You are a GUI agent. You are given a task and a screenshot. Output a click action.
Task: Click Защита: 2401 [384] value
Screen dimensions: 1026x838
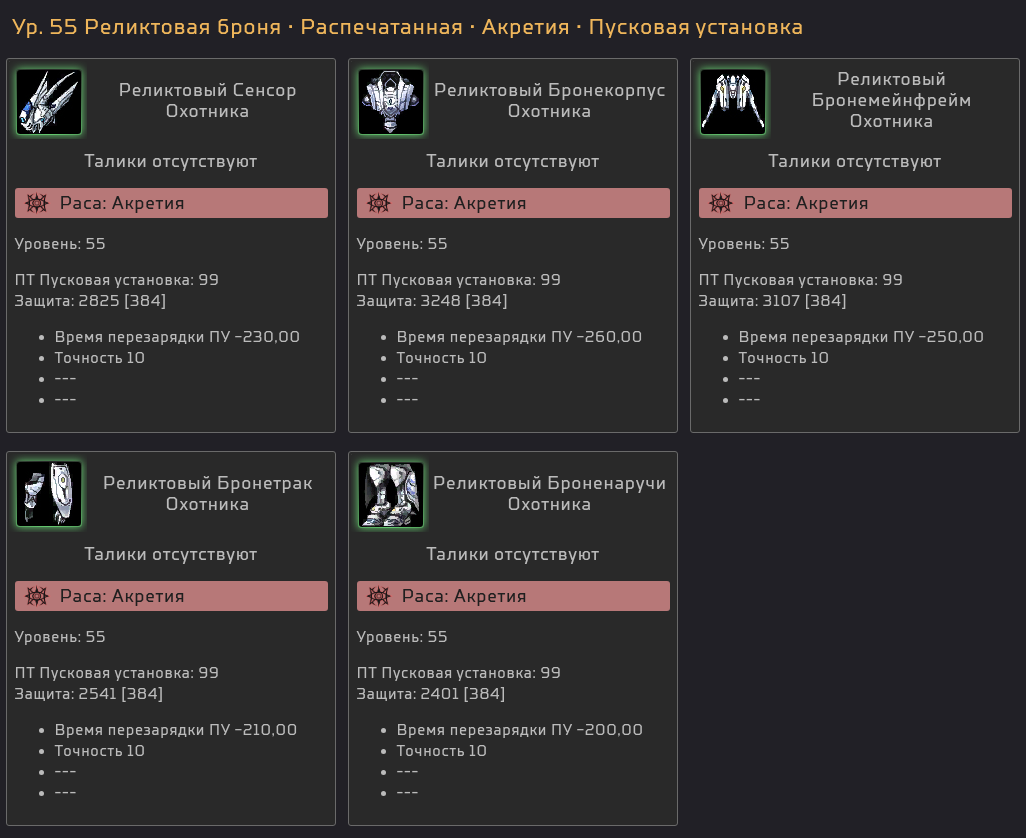pos(431,693)
